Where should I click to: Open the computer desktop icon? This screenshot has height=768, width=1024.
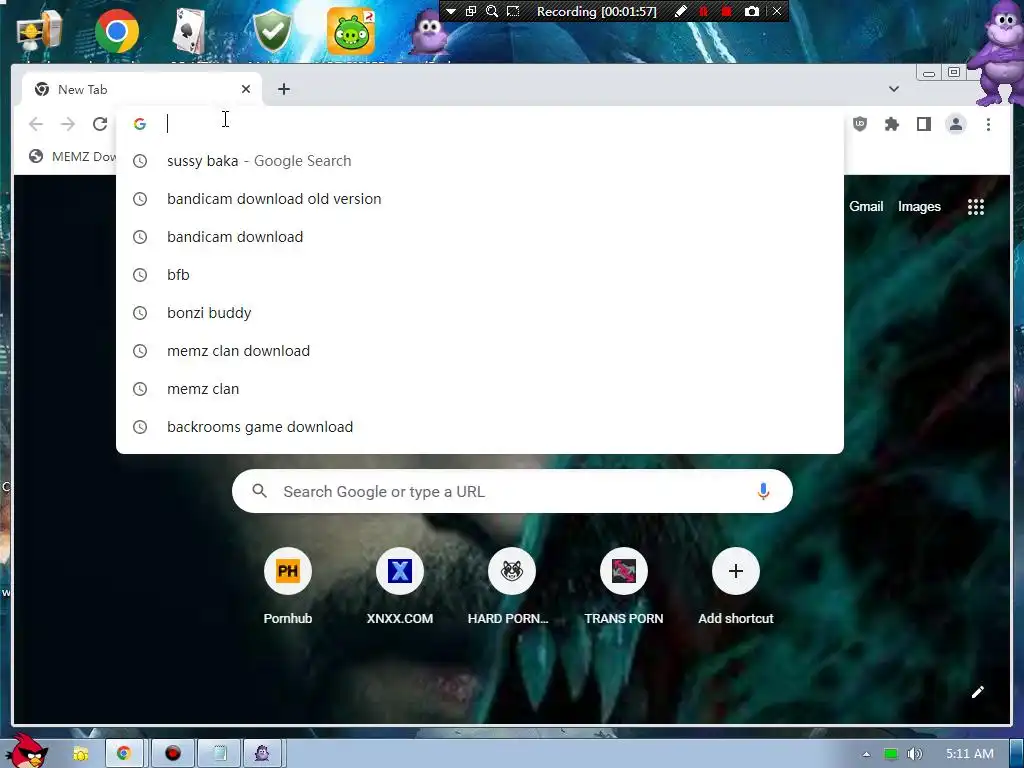tap(40, 31)
